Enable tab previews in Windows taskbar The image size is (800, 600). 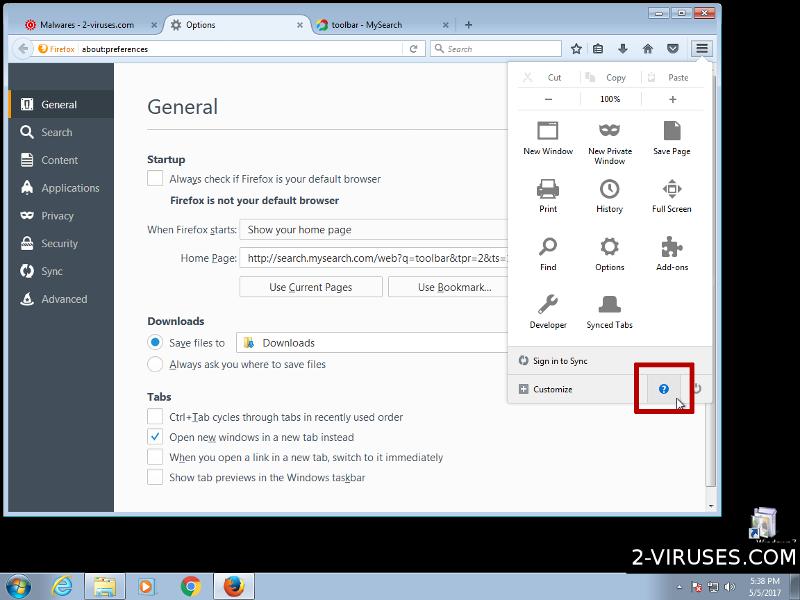pyautogui.click(x=155, y=477)
